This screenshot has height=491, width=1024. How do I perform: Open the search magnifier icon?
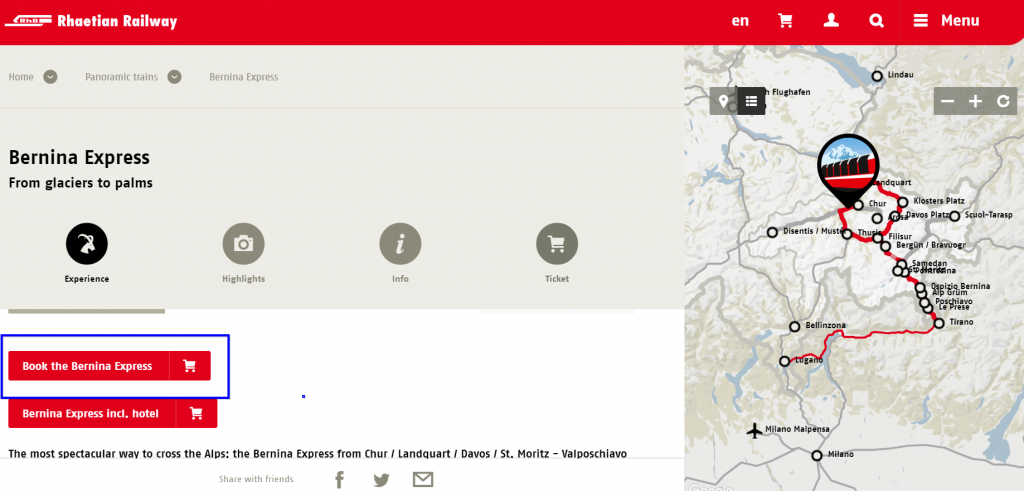876,21
